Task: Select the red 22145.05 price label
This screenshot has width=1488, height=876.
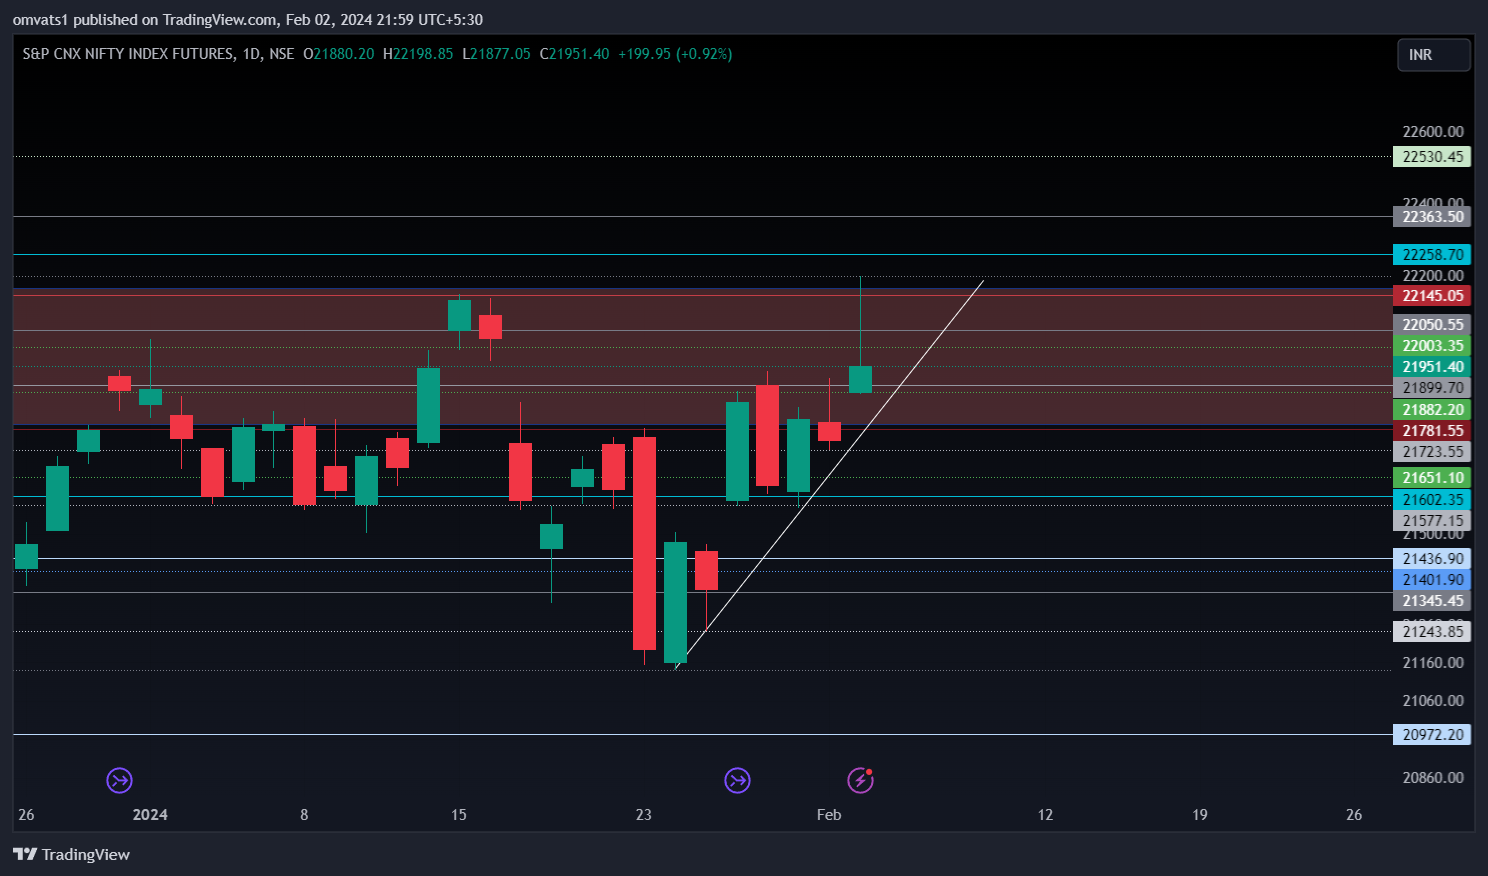Action: 1432,296
